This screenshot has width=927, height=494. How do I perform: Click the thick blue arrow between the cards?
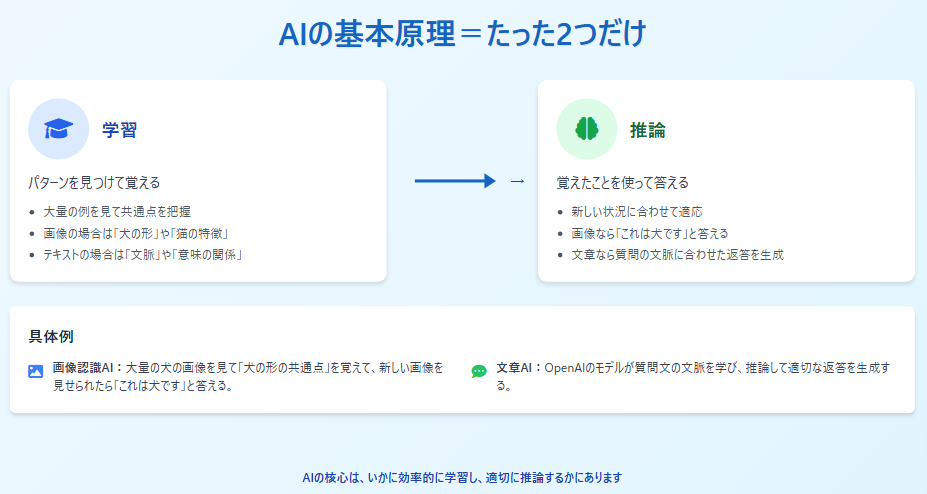coord(455,181)
